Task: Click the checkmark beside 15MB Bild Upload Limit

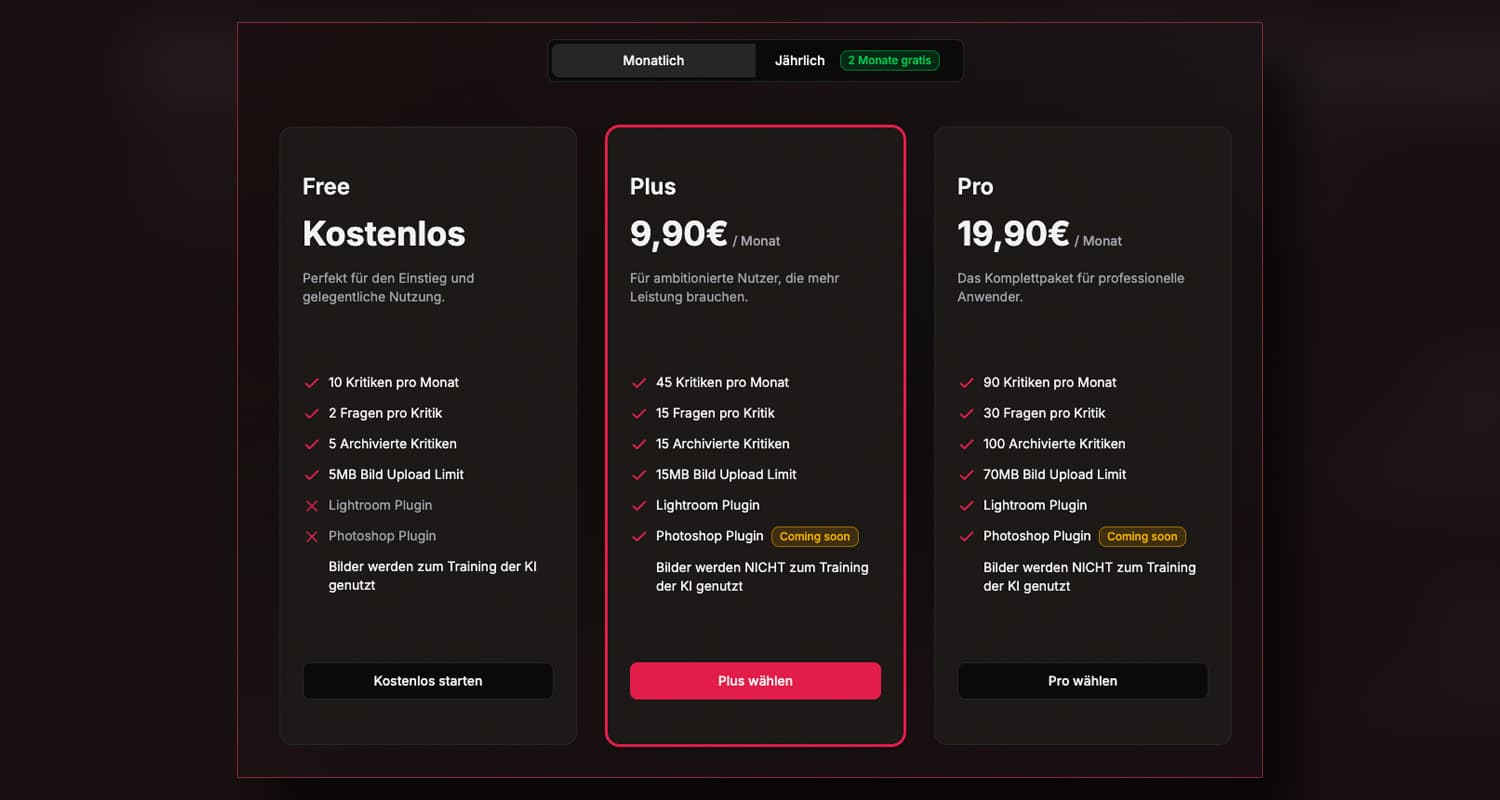Action: click(x=639, y=475)
